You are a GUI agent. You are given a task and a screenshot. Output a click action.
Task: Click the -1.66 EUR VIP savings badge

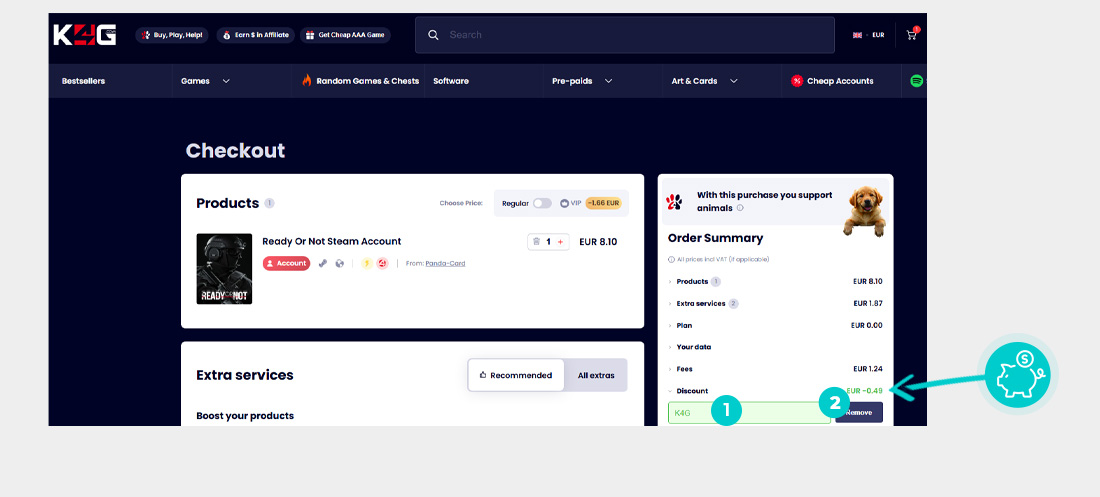click(603, 203)
